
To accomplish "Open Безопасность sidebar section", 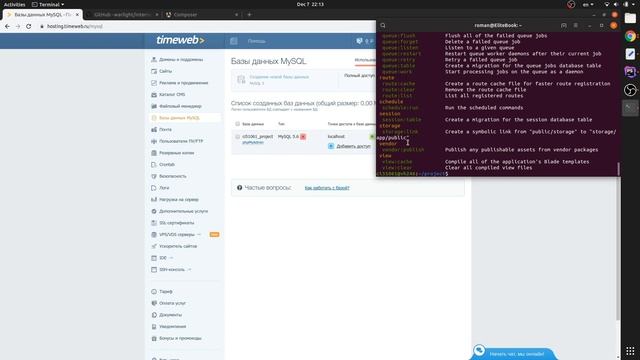I will (173, 176).
